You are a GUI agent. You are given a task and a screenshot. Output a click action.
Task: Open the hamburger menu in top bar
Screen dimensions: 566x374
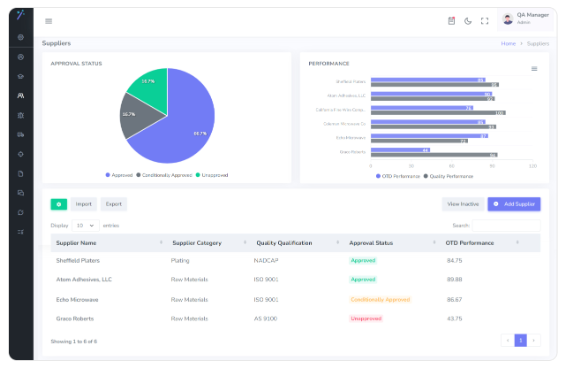(48, 21)
